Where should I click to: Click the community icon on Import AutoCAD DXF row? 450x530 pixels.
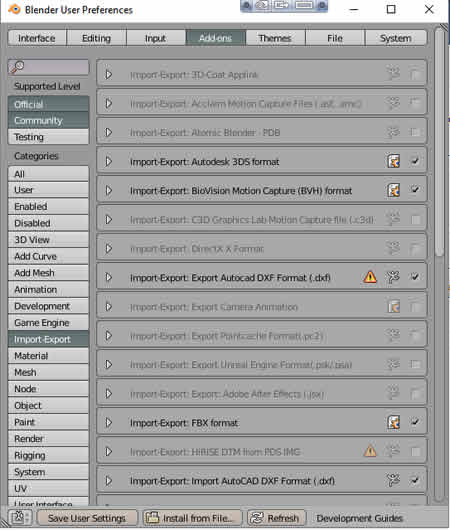click(393, 480)
